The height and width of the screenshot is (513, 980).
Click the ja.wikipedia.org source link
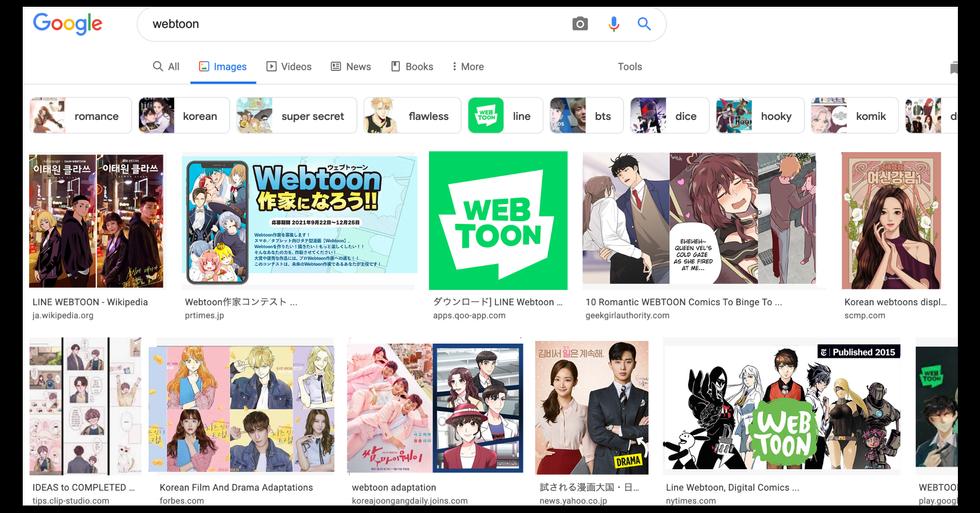pyautogui.click(x=62, y=316)
